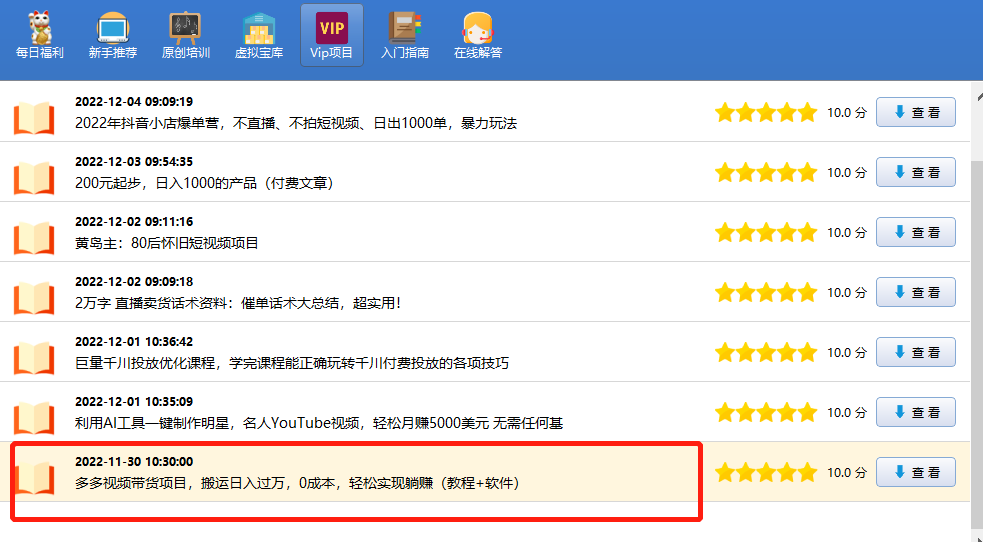The height and width of the screenshot is (542, 983).
Task: Click 查看 for 黄岛主 80后怀旧短视频 row
Action: [x=916, y=232]
